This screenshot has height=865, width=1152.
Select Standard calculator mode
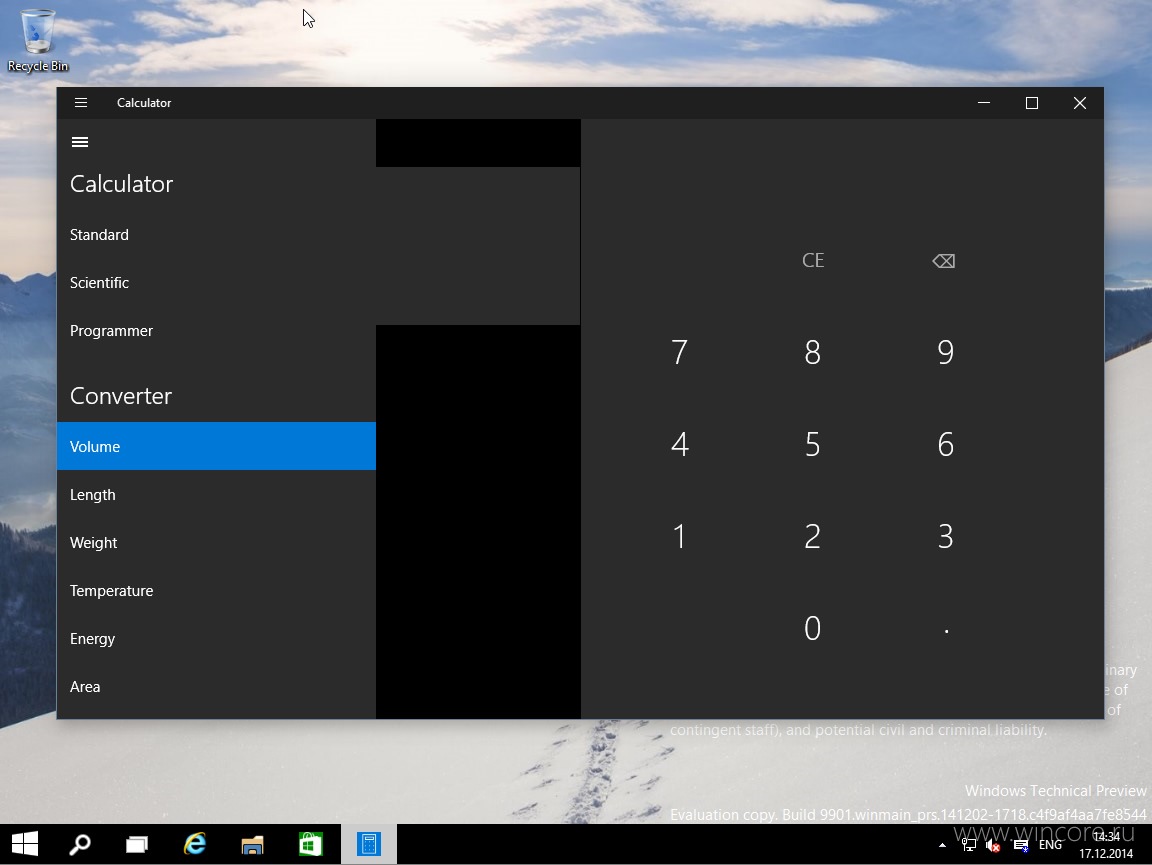pyautogui.click(x=216, y=235)
